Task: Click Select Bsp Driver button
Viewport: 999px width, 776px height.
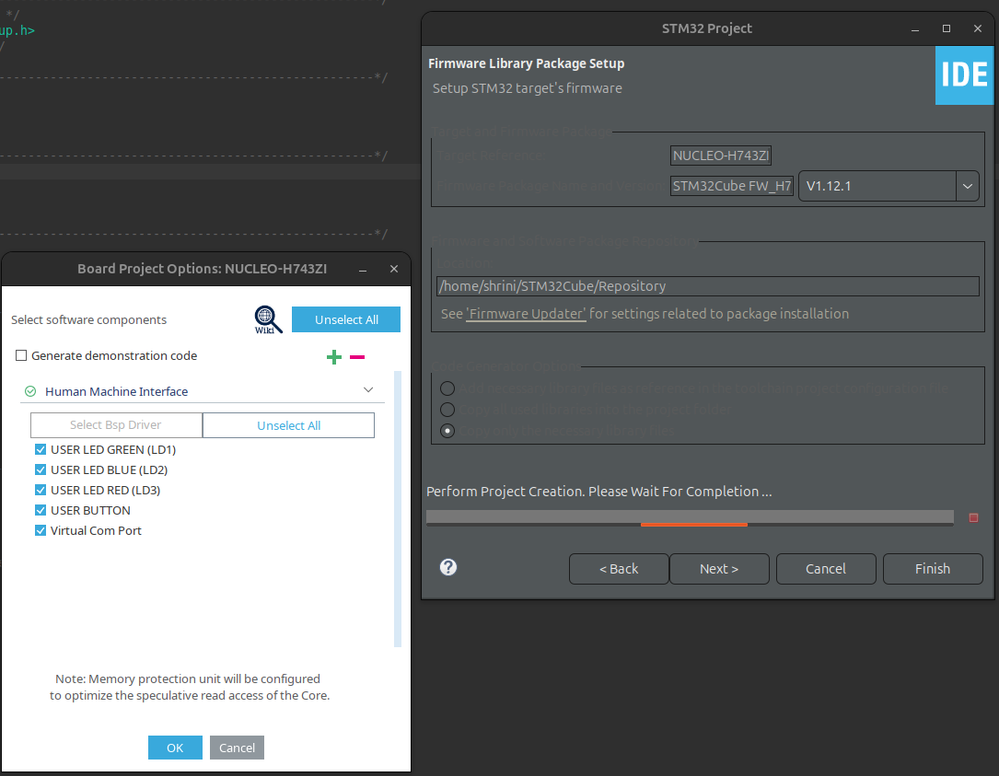Action: [116, 425]
